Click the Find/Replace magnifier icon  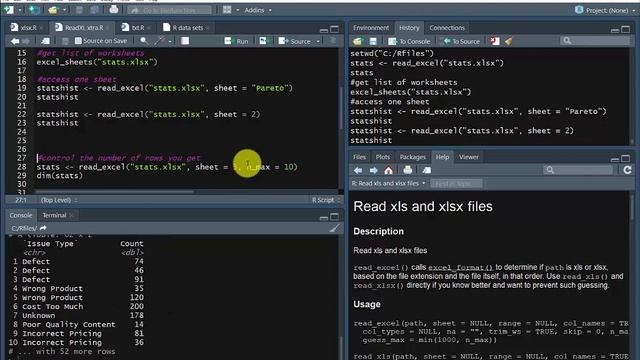pyautogui.click(x=144, y=41)
